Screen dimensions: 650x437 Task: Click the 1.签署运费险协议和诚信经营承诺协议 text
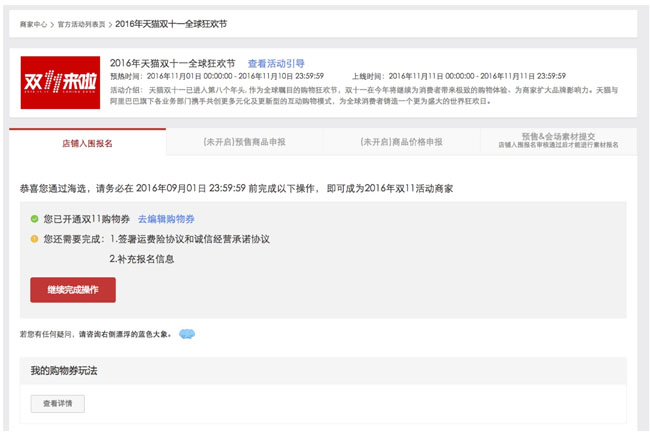190,239
